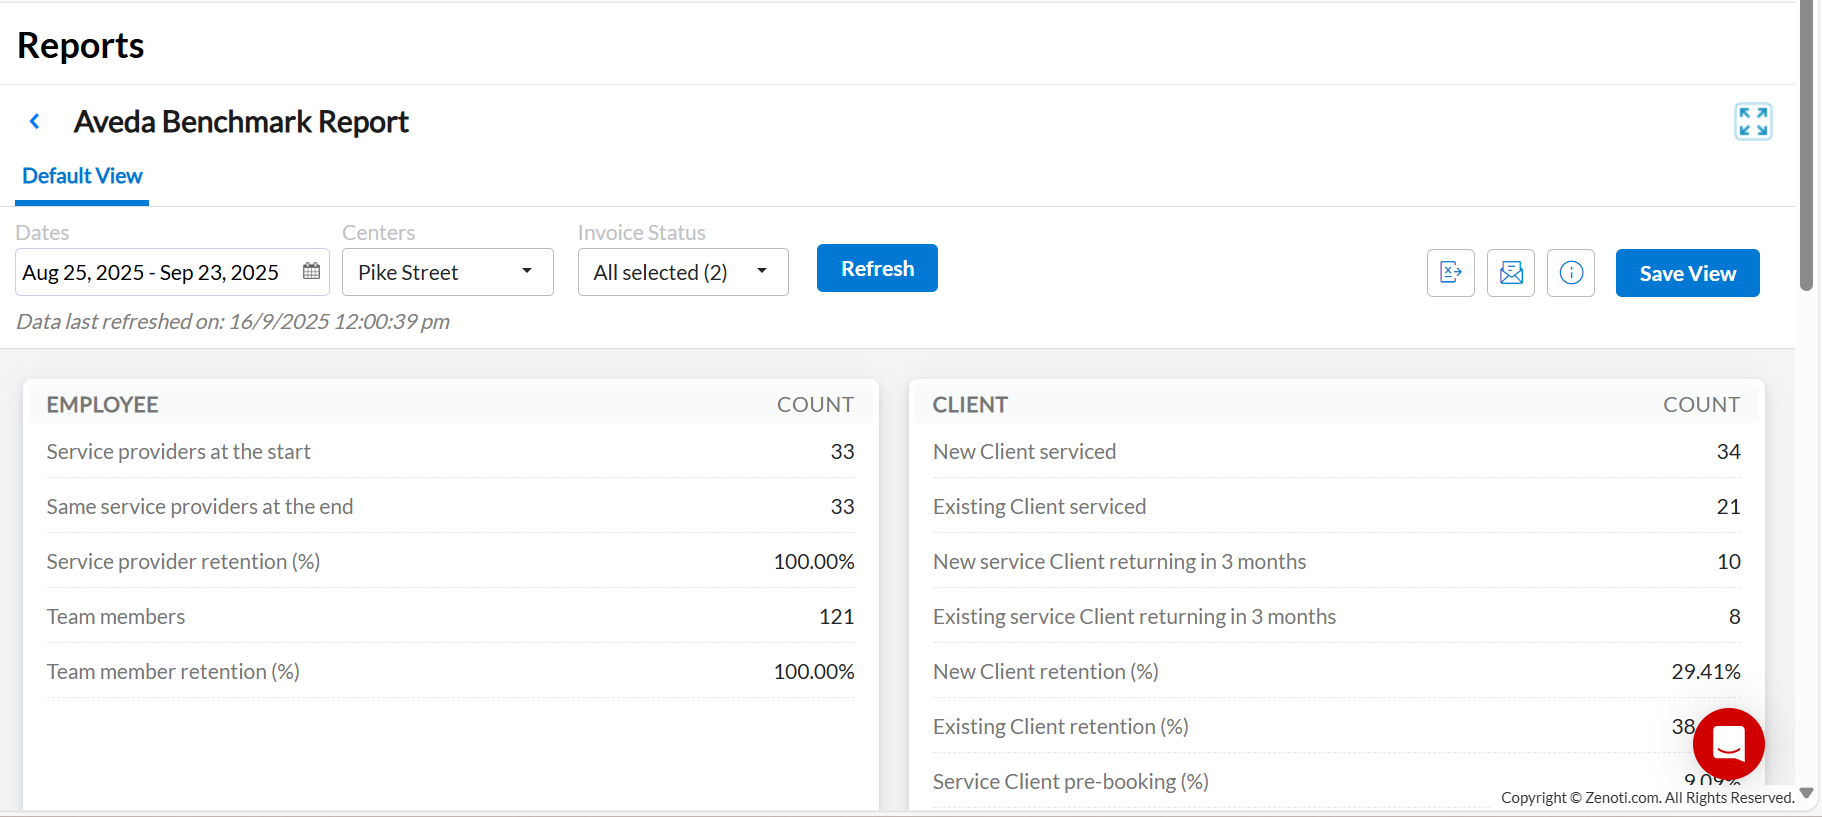Click the Team members row
The width and height of the screenshot is (1822, 817).
click(x=450, y=617)
